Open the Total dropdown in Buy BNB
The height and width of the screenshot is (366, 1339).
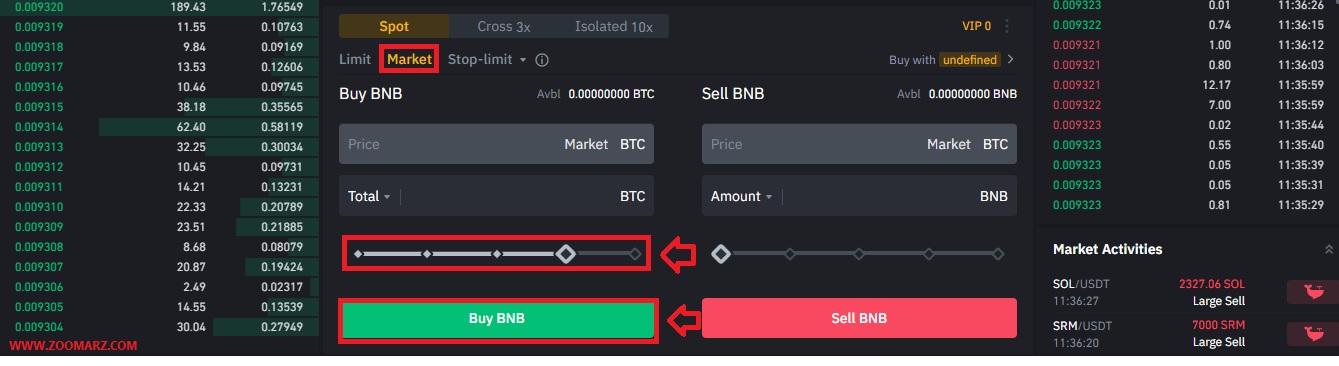tap(369, 196)
